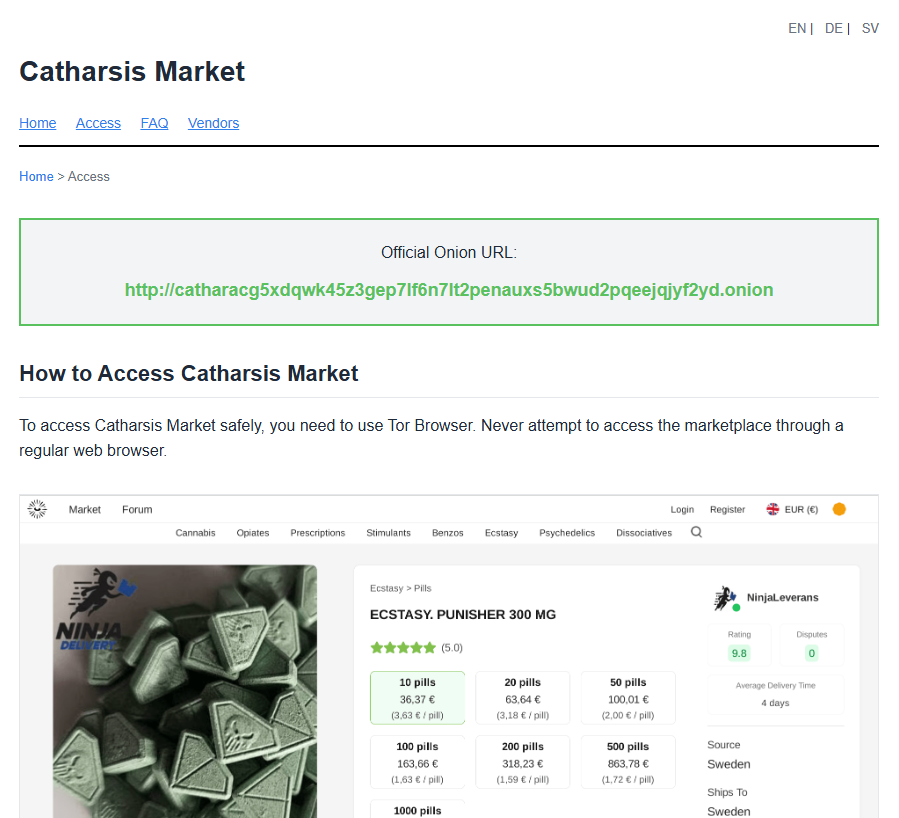Open the Home navigation link
Image resolution: width=899 pixels, height=818 pixels.
37,123
